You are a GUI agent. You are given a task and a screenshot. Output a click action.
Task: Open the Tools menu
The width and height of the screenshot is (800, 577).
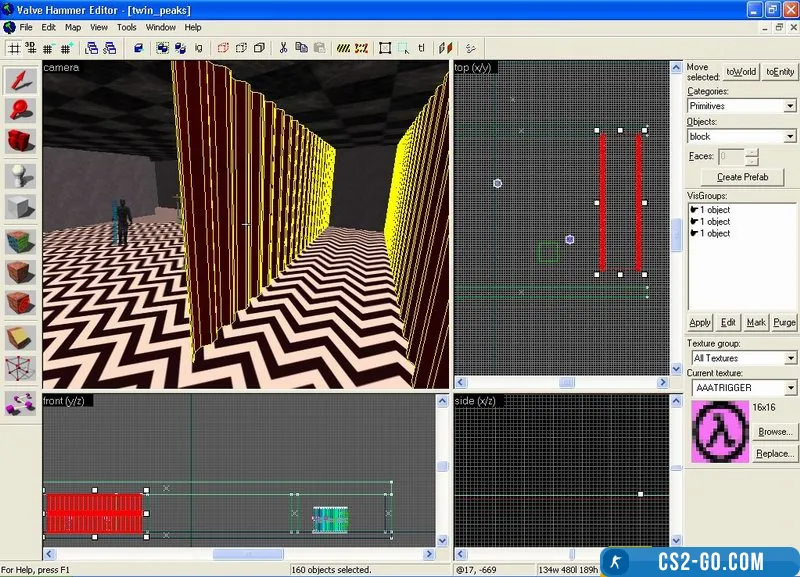tap(126, 27)
